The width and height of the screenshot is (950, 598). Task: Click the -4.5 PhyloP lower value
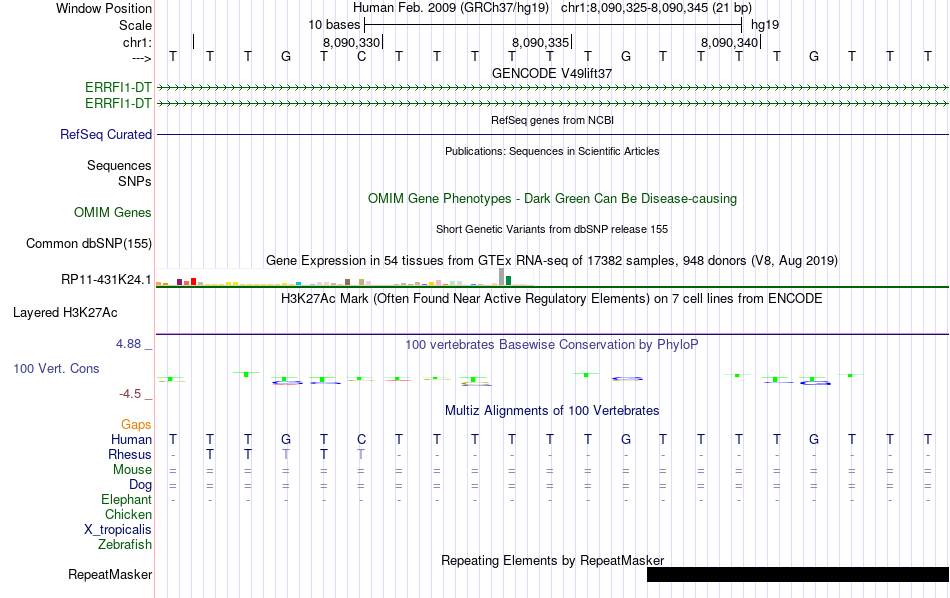130,394
